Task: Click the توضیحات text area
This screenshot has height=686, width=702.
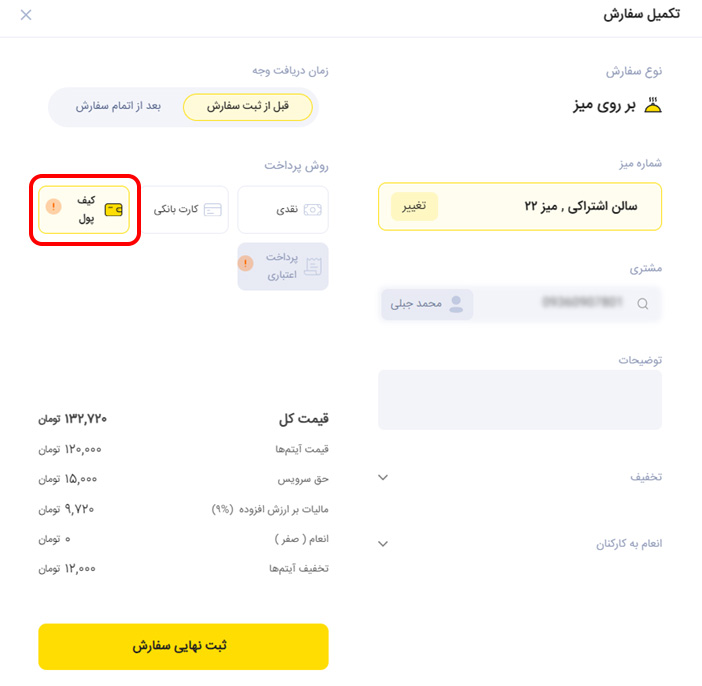Action: [x=520, y=400]
